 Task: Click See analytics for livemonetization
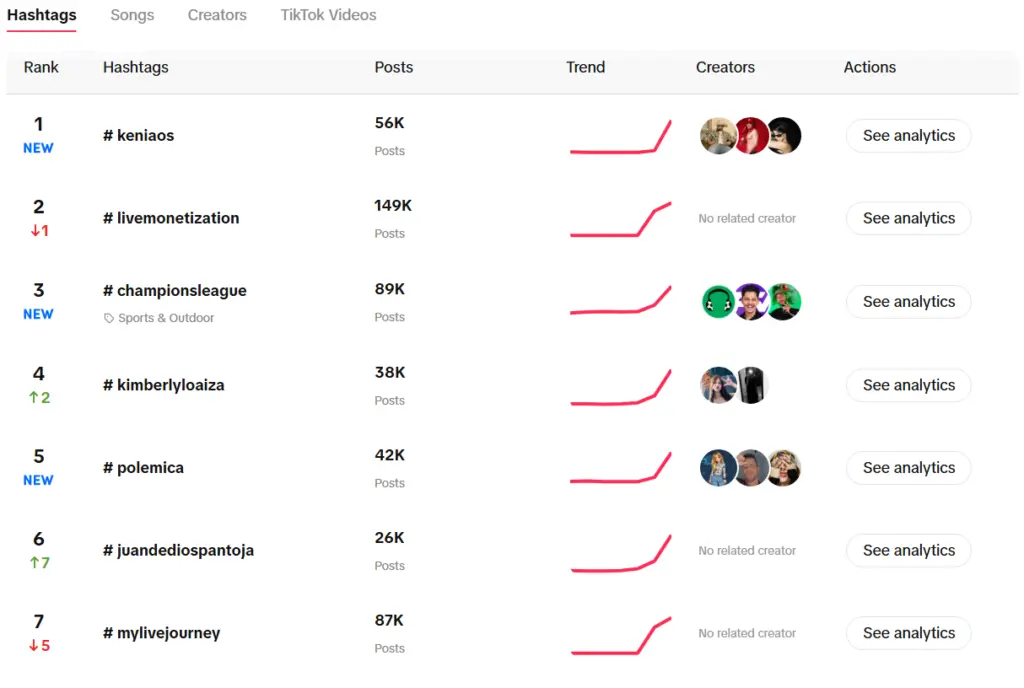[907, 218]
